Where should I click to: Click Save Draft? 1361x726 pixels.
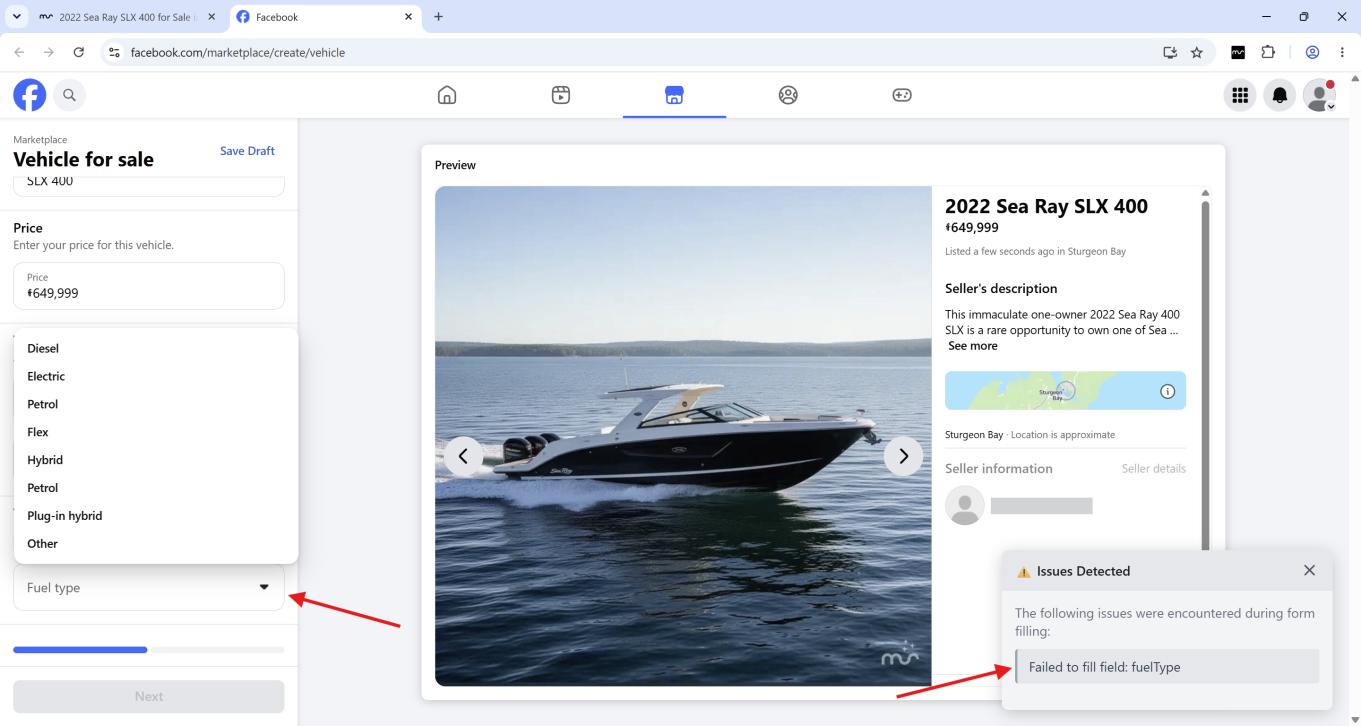[247, 151]
